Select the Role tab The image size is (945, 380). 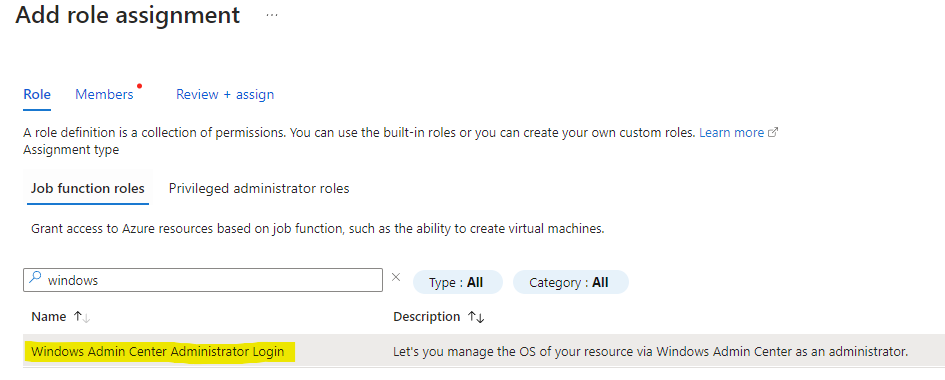pyautogui.click(x=37, y=95)
